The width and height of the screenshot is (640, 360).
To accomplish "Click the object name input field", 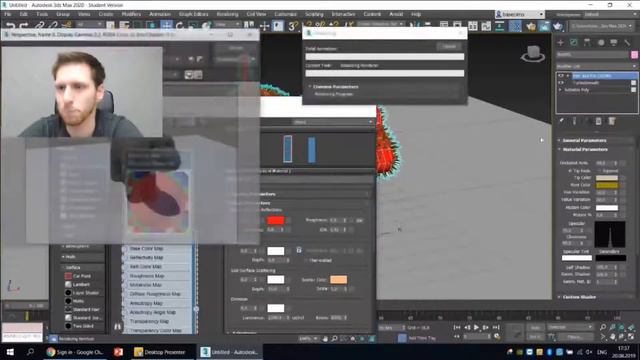I will pyautogui.click(x=593, y=54).
